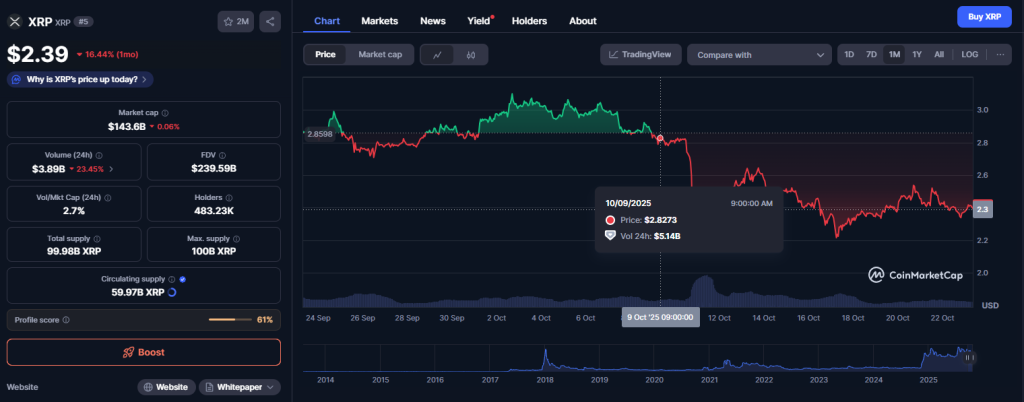
Task: Expand the Whitepaper dropdown
Action: click(240, 386)
